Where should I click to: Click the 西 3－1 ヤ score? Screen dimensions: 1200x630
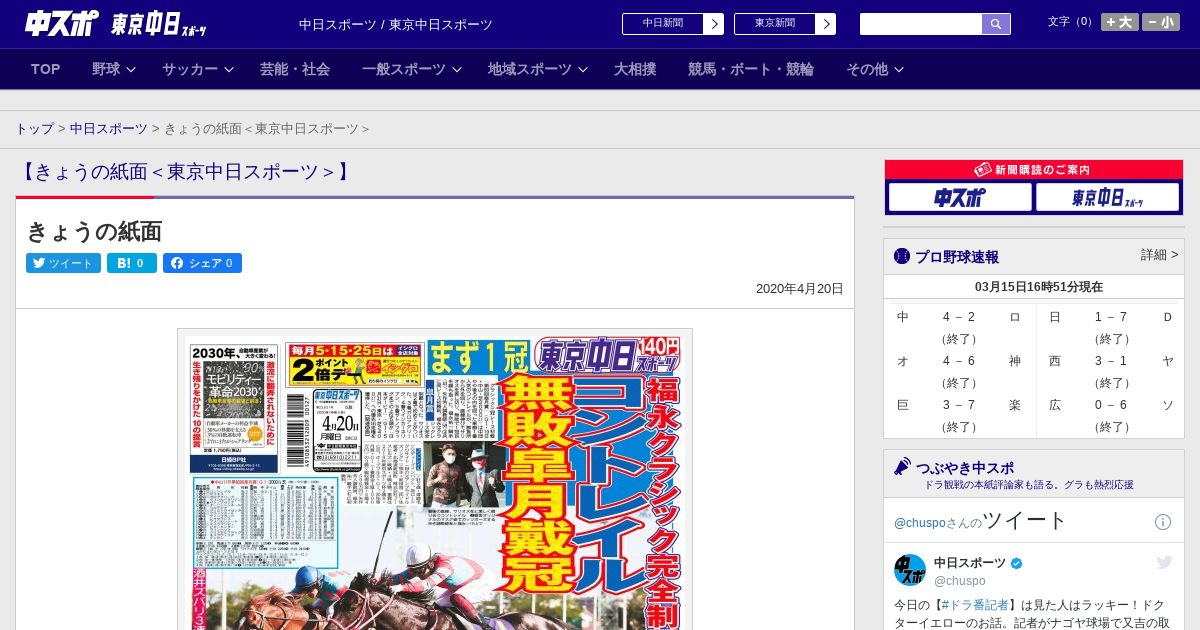click(1111, 361)
